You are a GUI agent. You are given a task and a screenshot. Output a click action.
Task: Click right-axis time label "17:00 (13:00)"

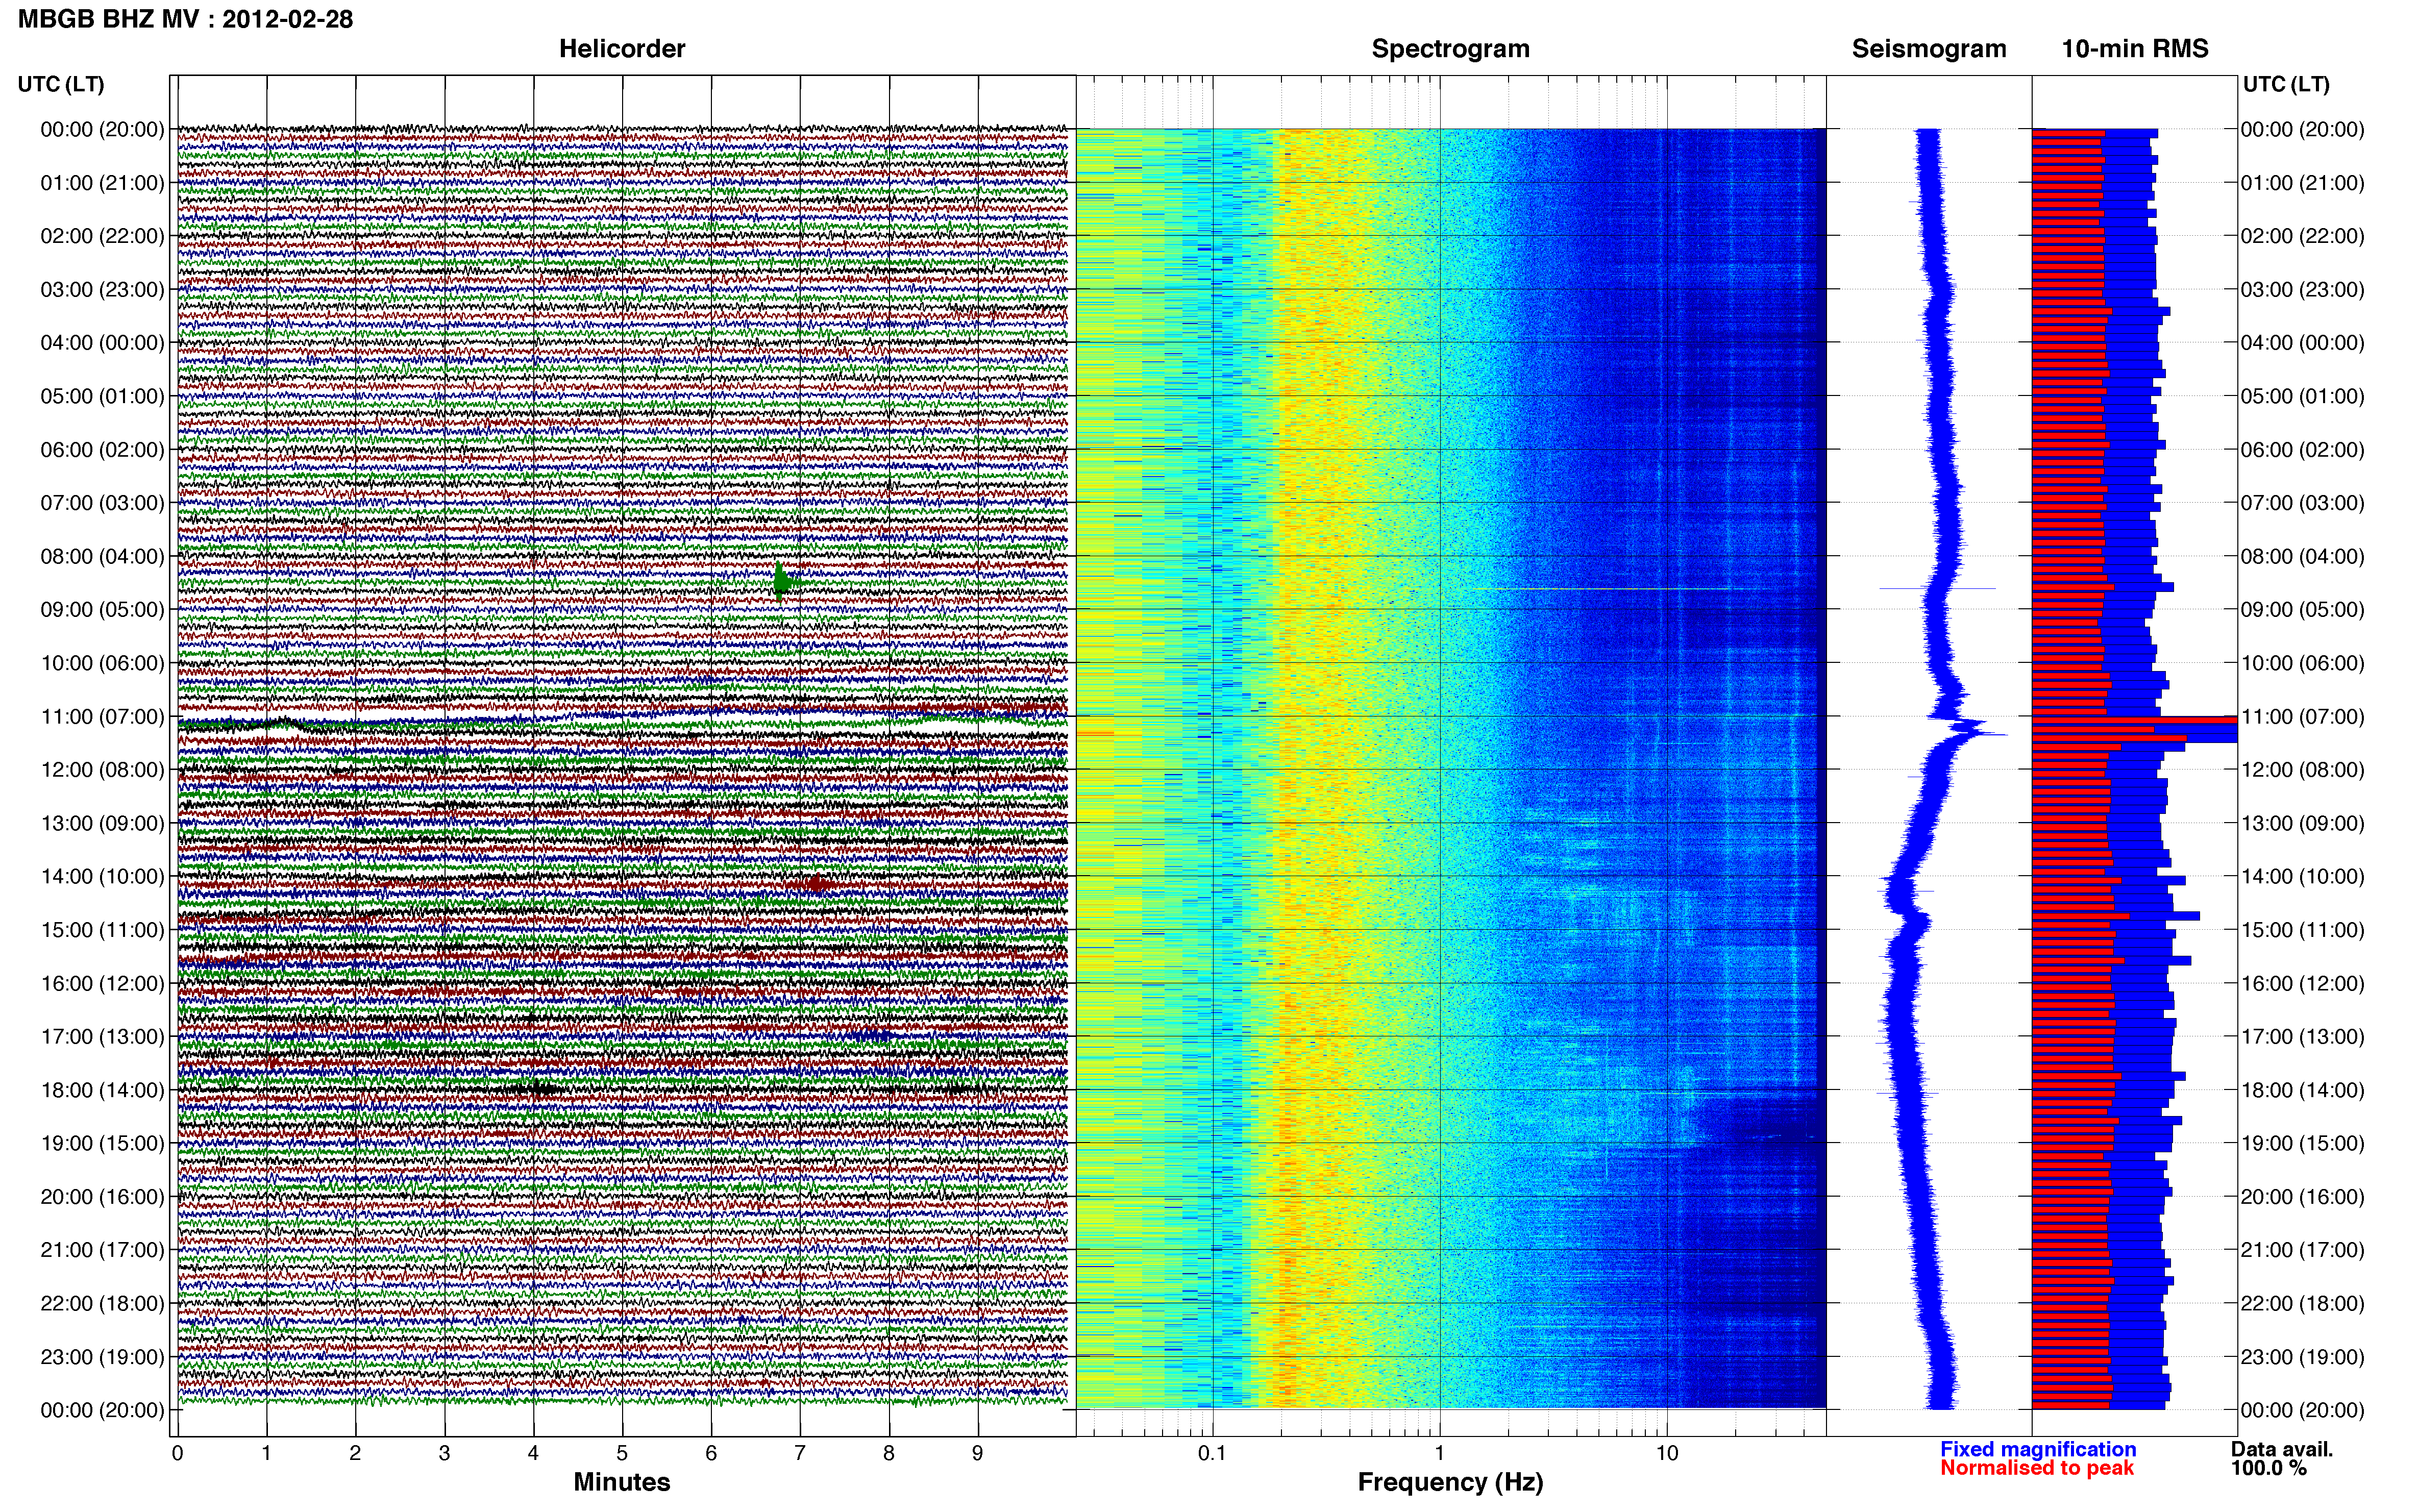pos(2302,1037)
